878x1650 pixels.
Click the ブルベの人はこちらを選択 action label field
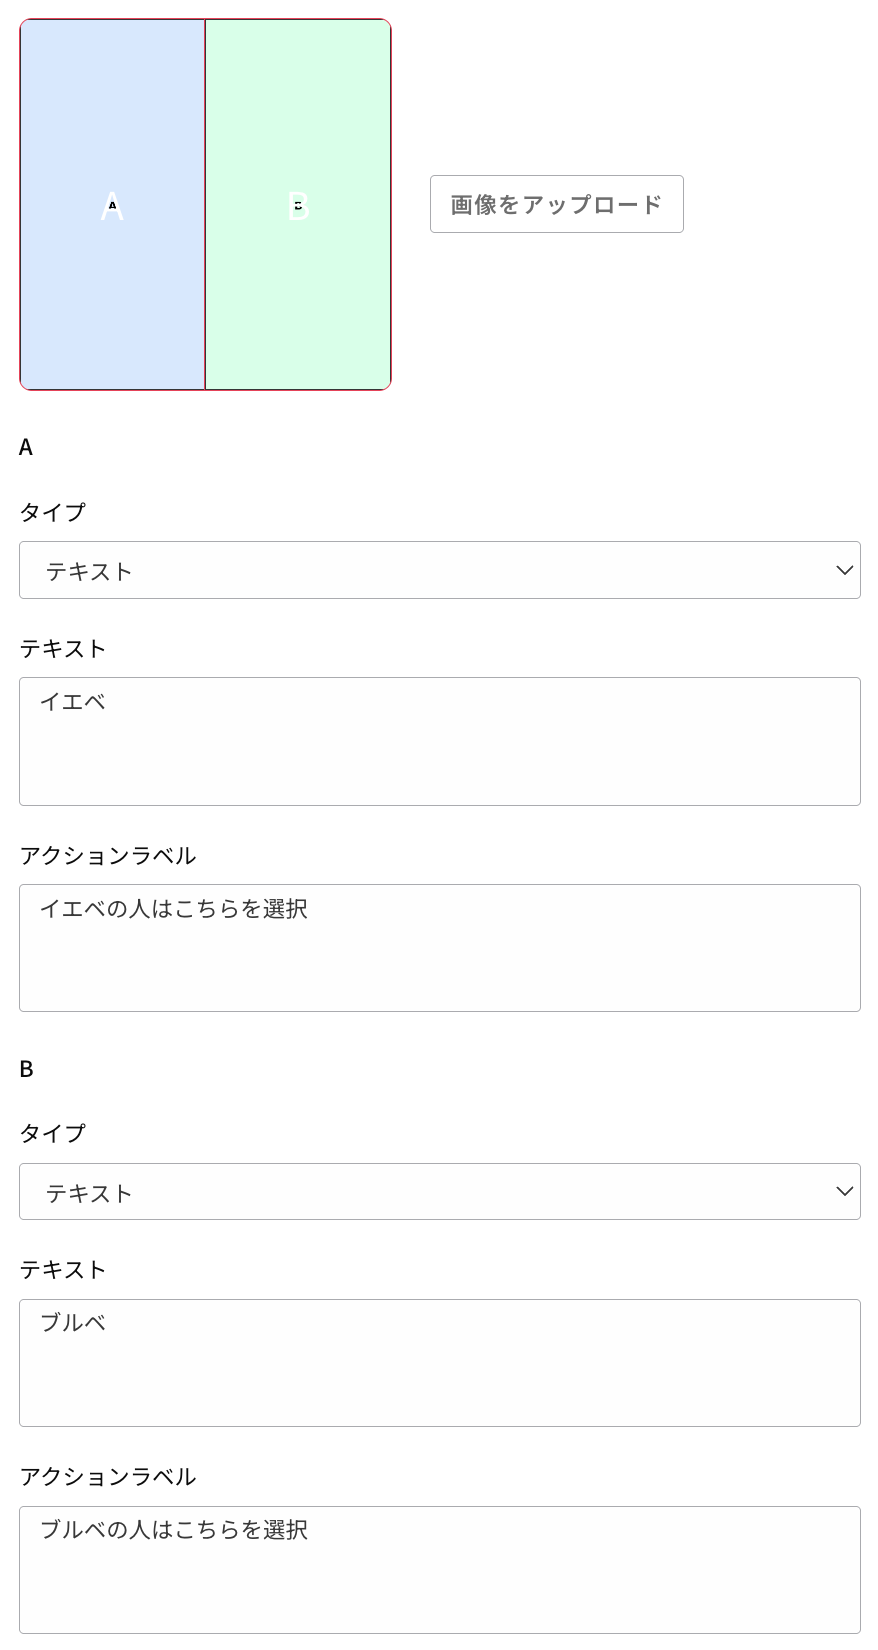[x=440, y=1569]
